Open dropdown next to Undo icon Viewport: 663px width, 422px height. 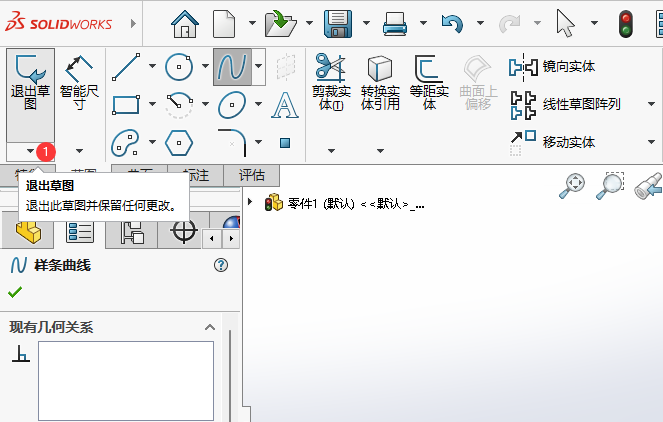[x=480, y=23]
